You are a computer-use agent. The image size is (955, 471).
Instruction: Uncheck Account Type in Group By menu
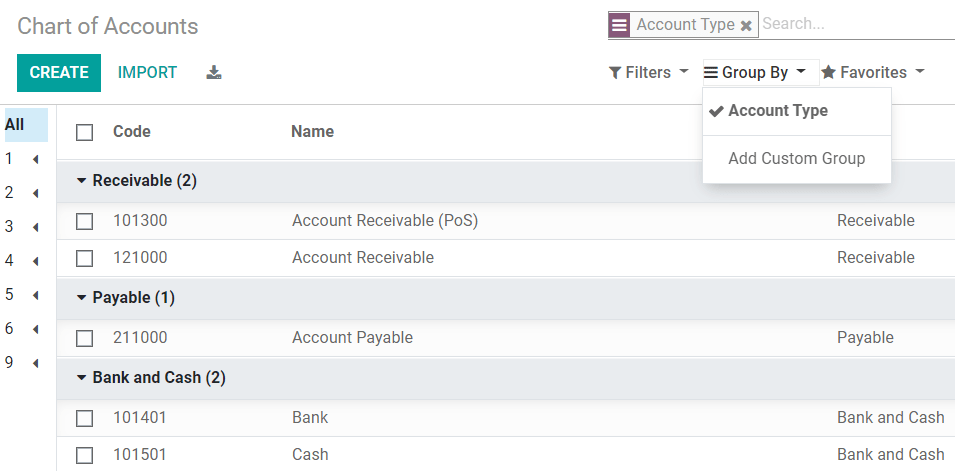pos(777,111)
